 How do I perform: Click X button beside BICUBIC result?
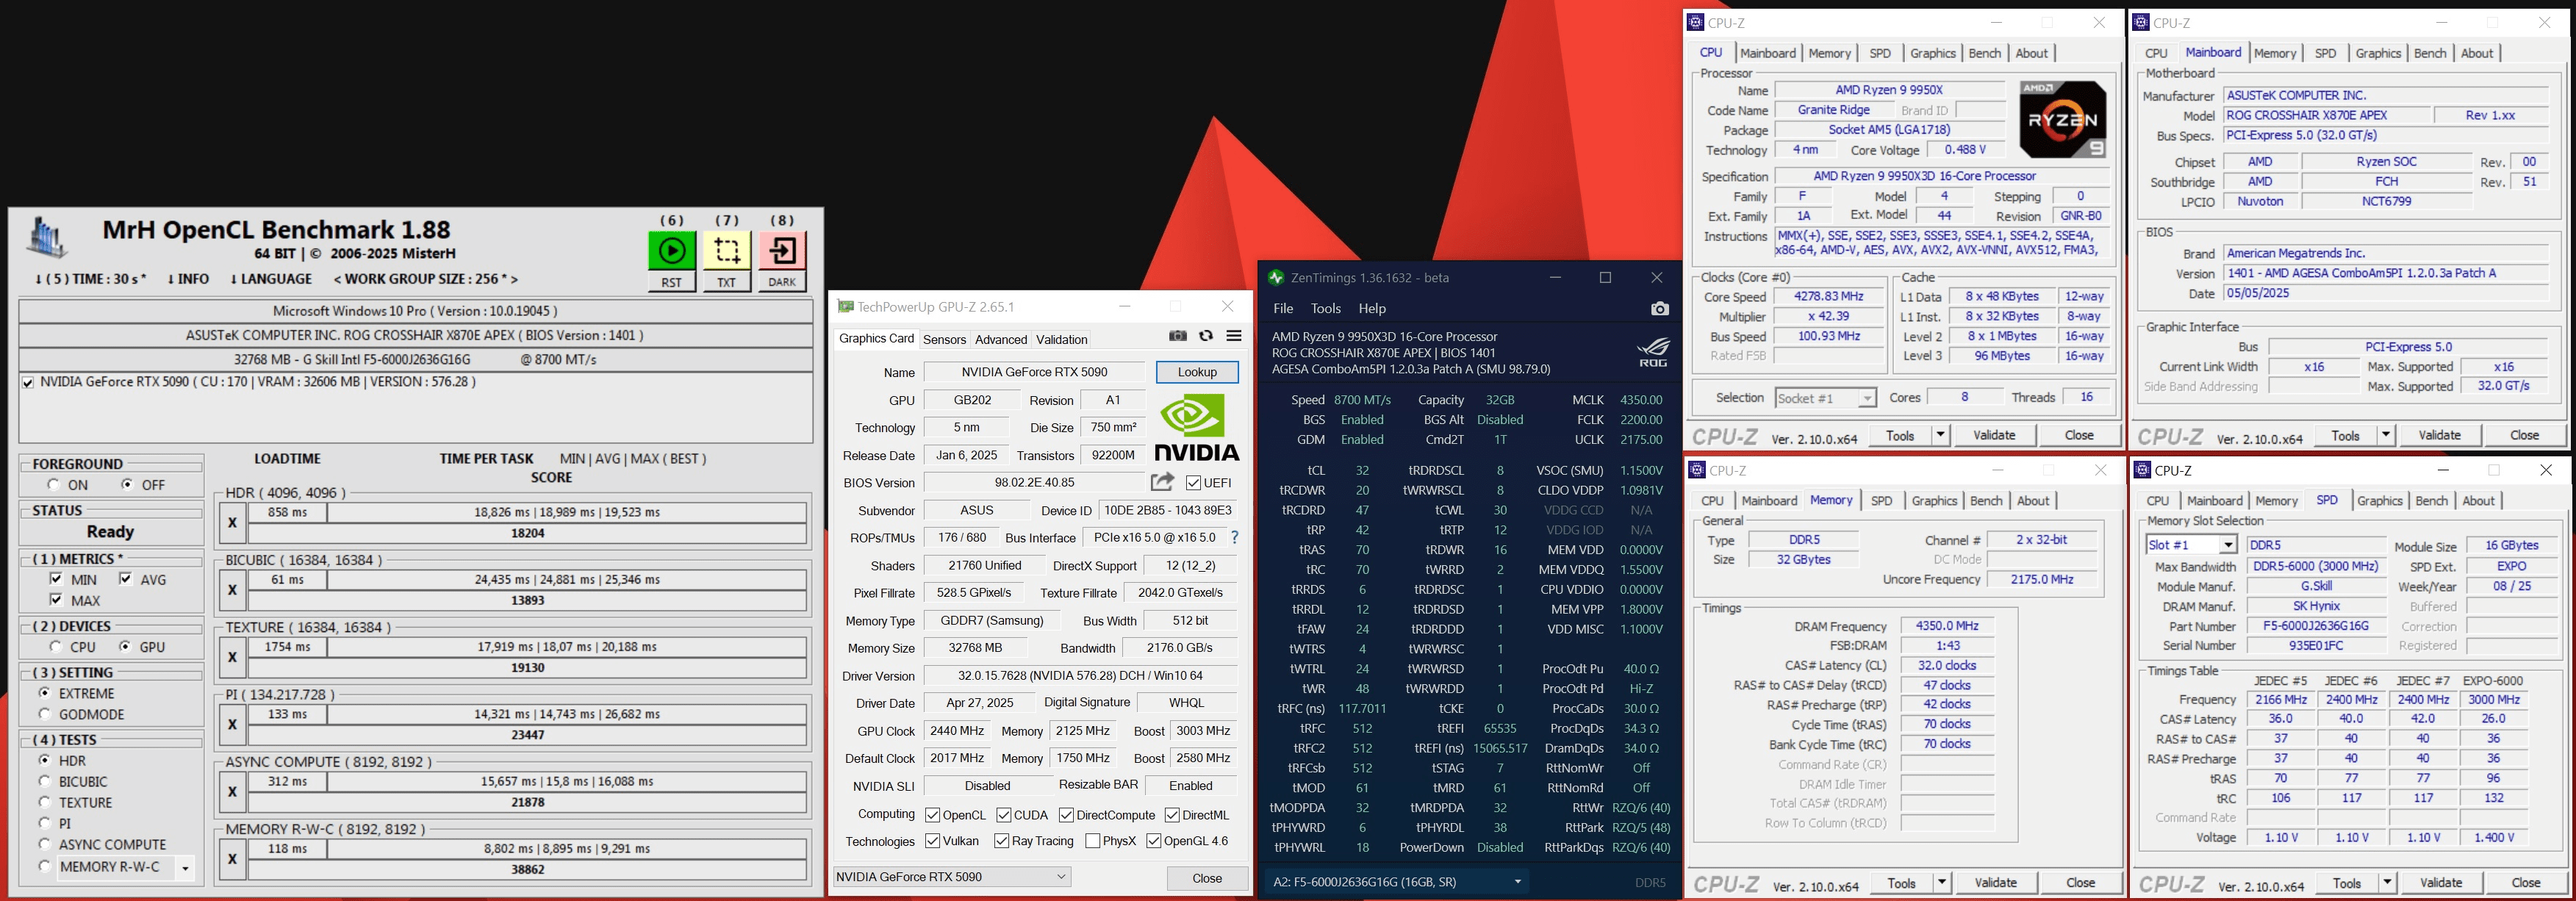click(x=232, y=590)
